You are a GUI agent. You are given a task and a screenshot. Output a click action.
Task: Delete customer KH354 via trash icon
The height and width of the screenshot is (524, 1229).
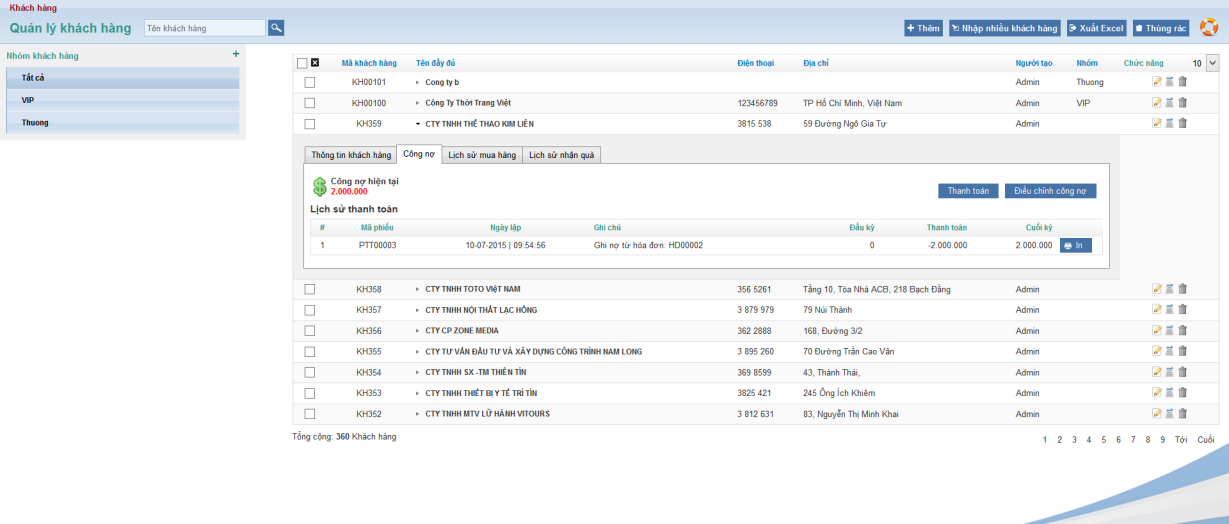1182,372
